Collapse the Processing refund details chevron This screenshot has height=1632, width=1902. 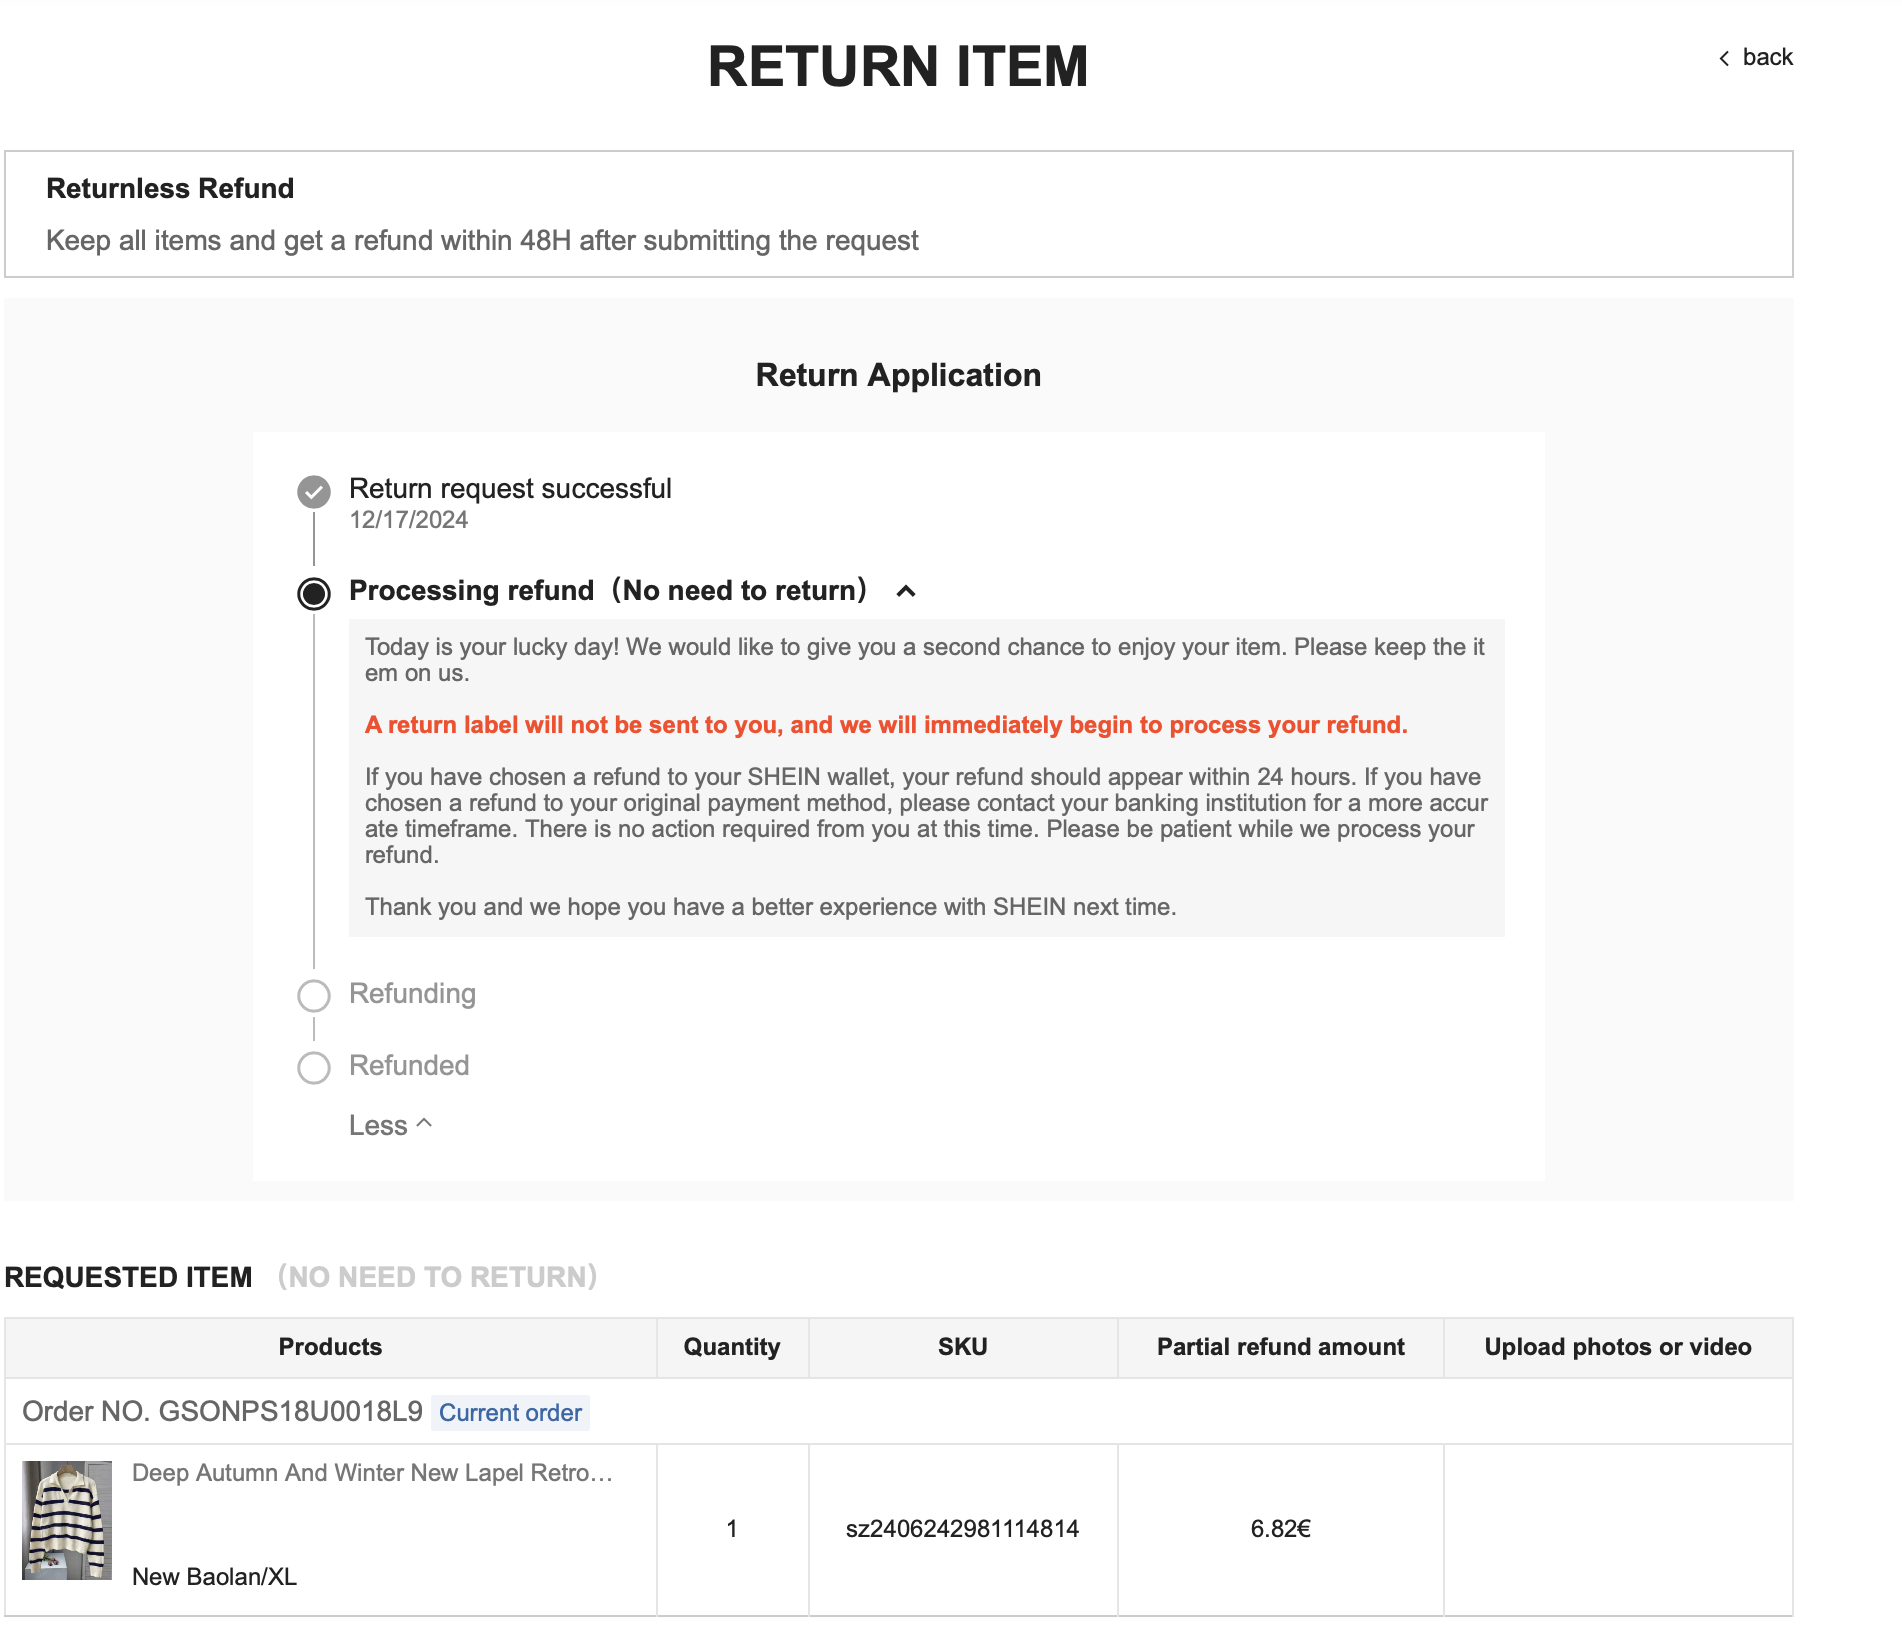(906, 591)
